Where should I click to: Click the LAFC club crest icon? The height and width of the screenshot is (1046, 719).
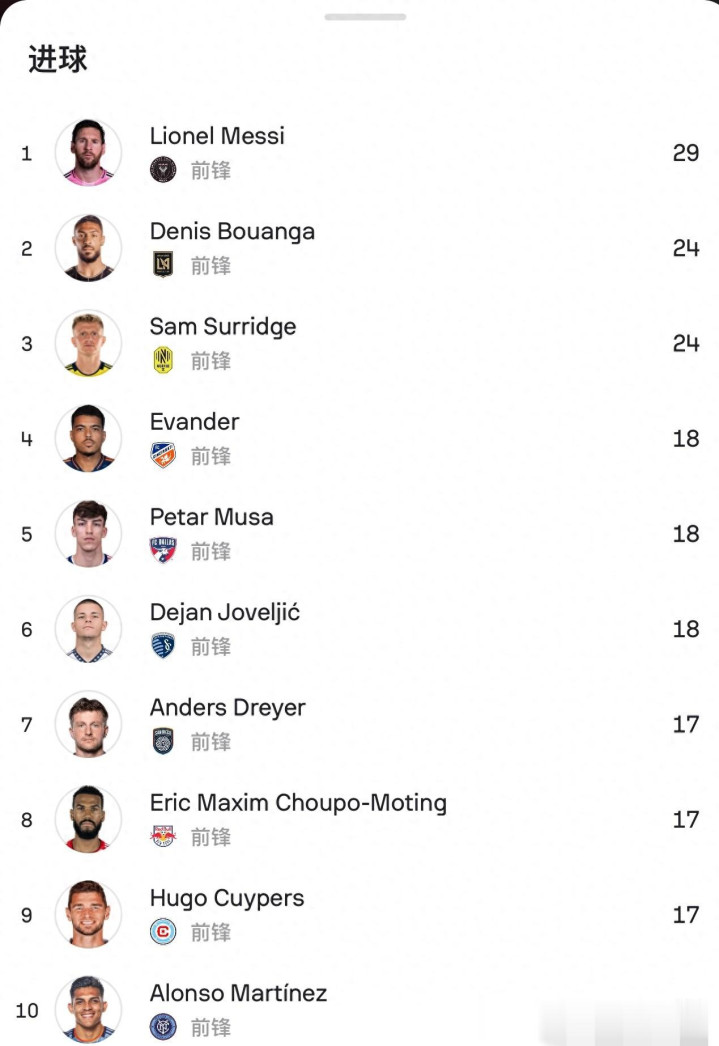pyautogui.click(x=162, y=265)
